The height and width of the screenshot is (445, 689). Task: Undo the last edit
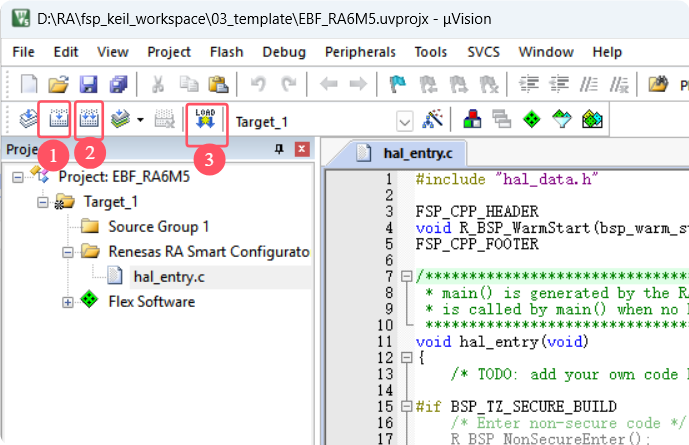click(258, 83)
